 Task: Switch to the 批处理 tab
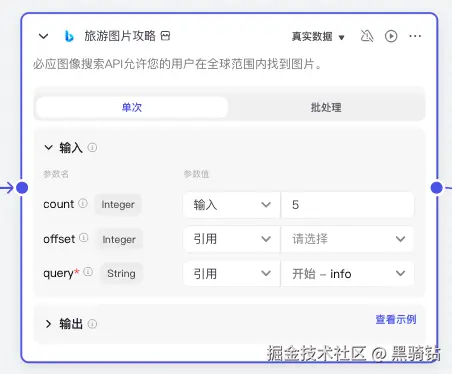tap(326, 107)
